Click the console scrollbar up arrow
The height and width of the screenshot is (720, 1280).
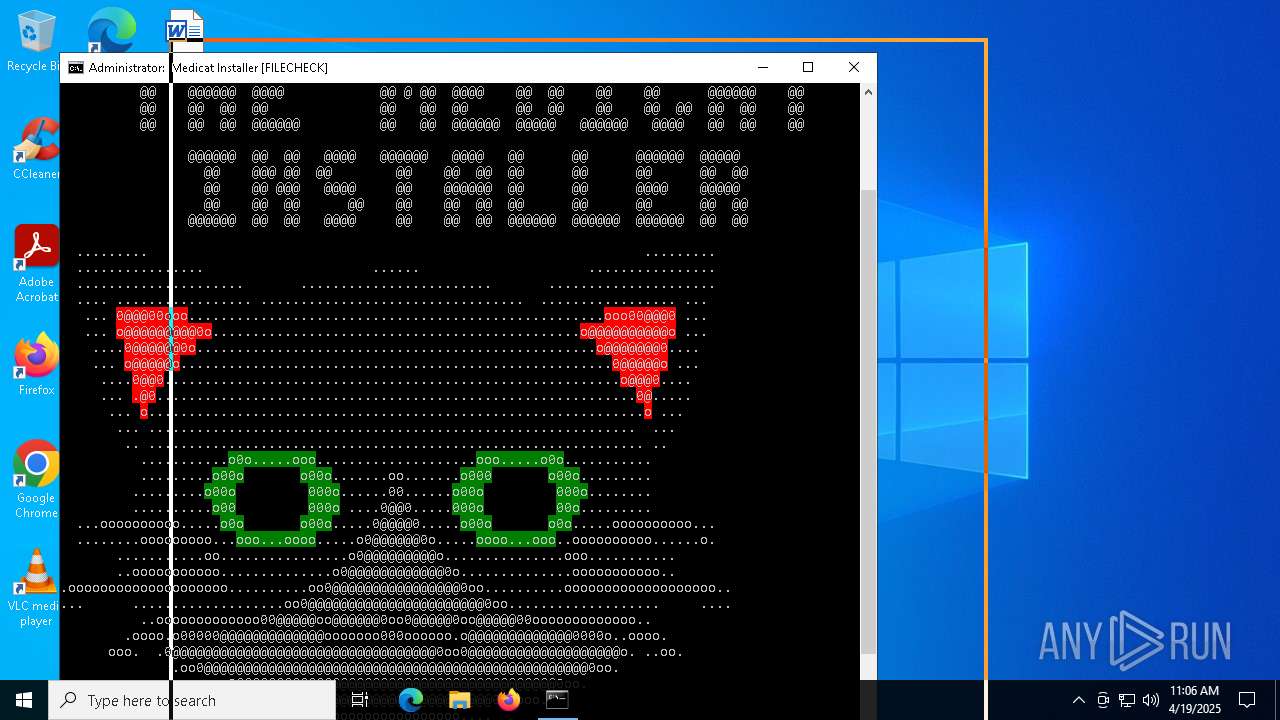coord(867,92)
